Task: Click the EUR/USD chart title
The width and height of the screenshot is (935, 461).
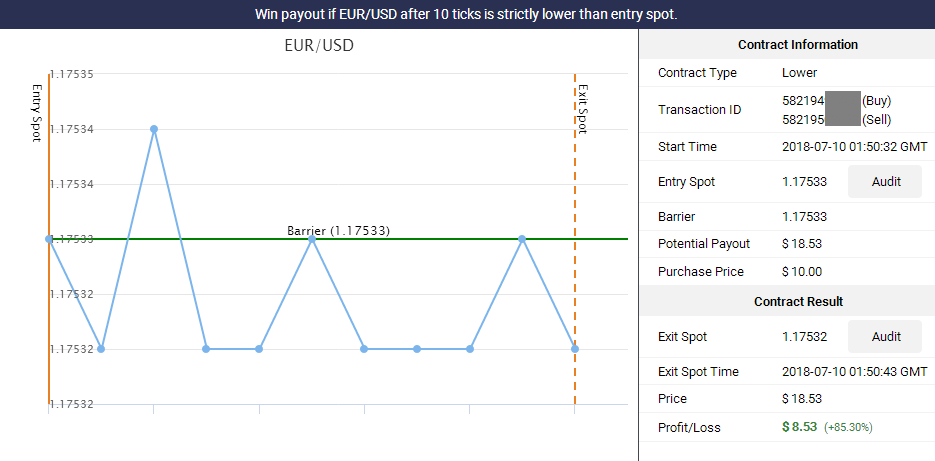Action: (319, 45)
